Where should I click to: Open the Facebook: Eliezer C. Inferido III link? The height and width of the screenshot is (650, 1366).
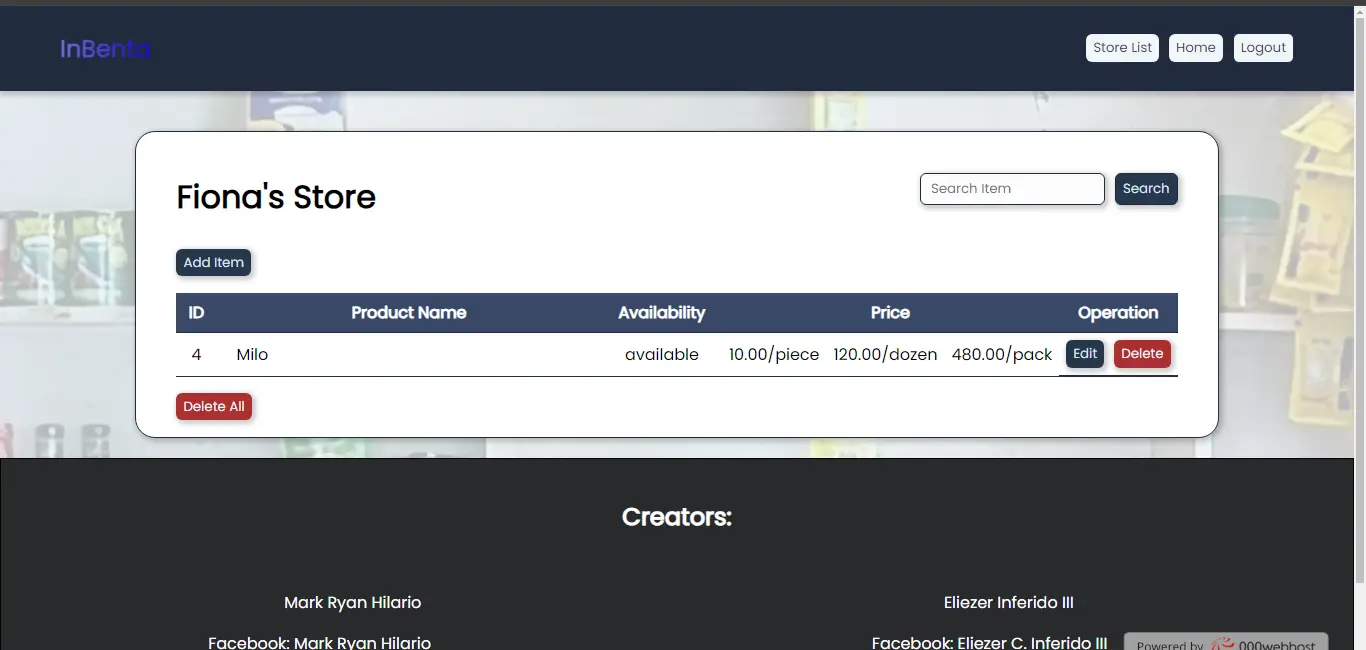(x=988, y=642)
